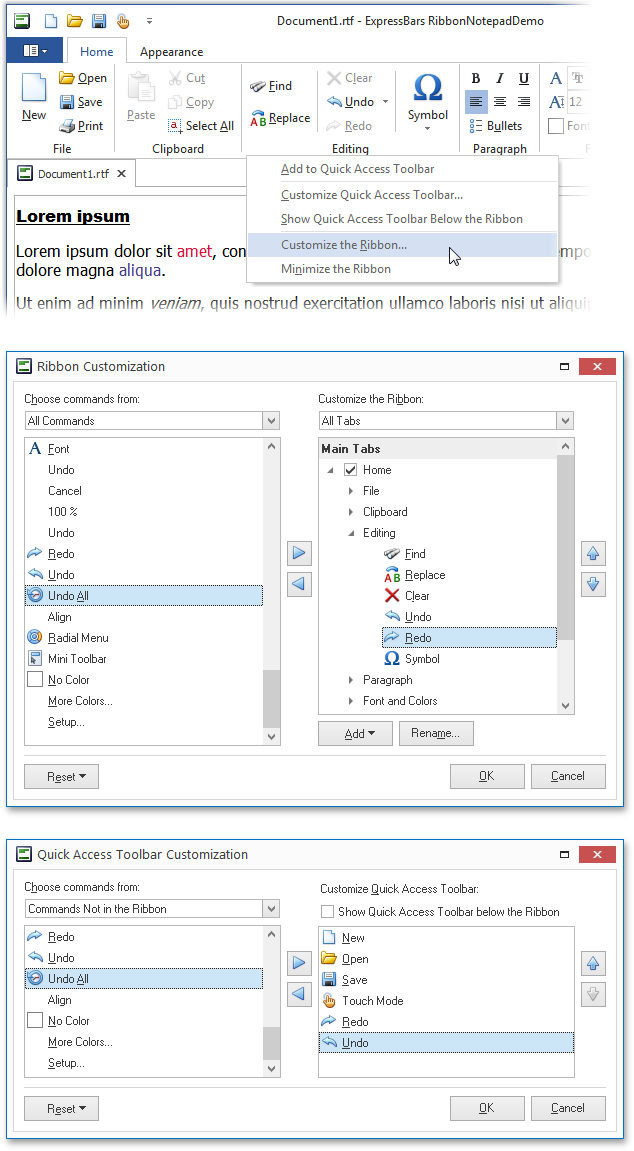Toggle Italic formatting in ribbon

pos(500,79)
